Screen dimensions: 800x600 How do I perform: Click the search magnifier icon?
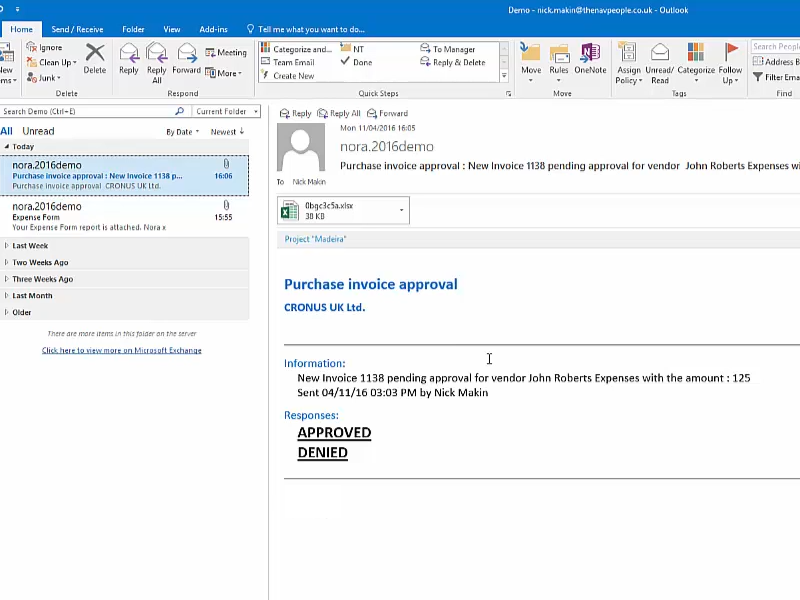(180, 111)
